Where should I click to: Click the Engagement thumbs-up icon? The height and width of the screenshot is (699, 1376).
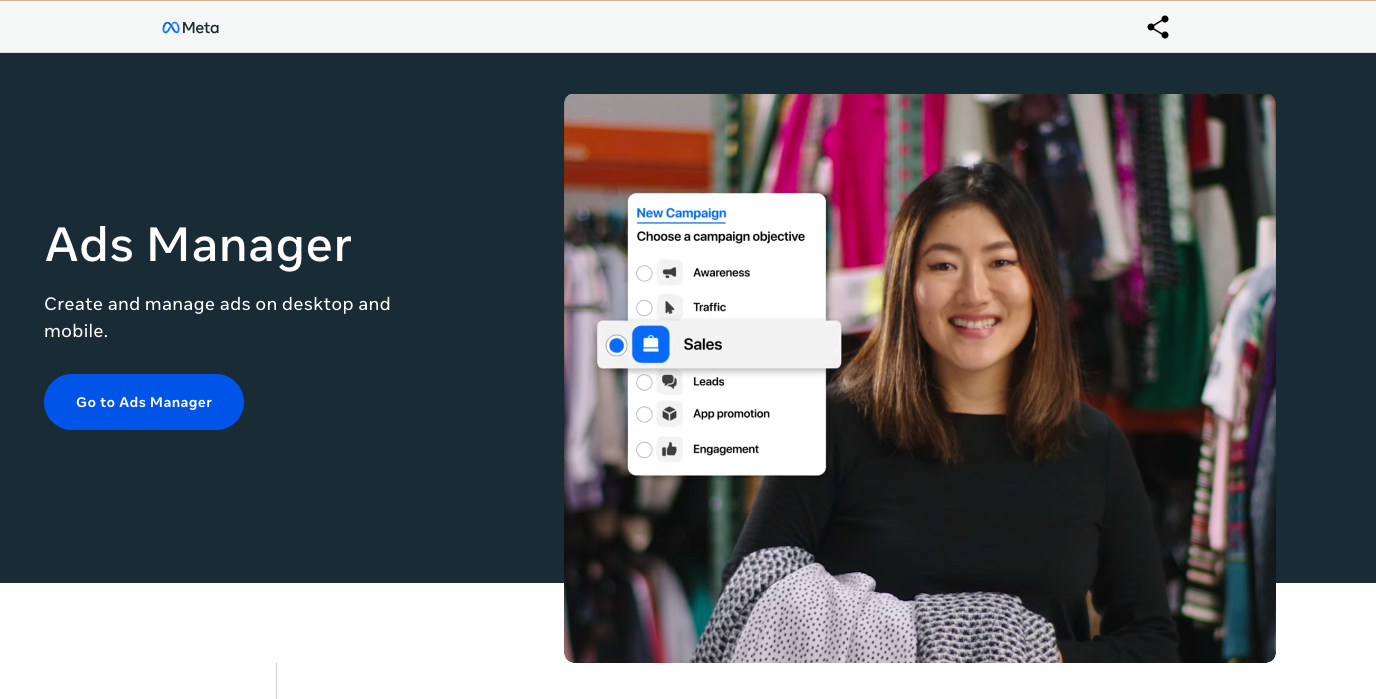pos(670,449)
